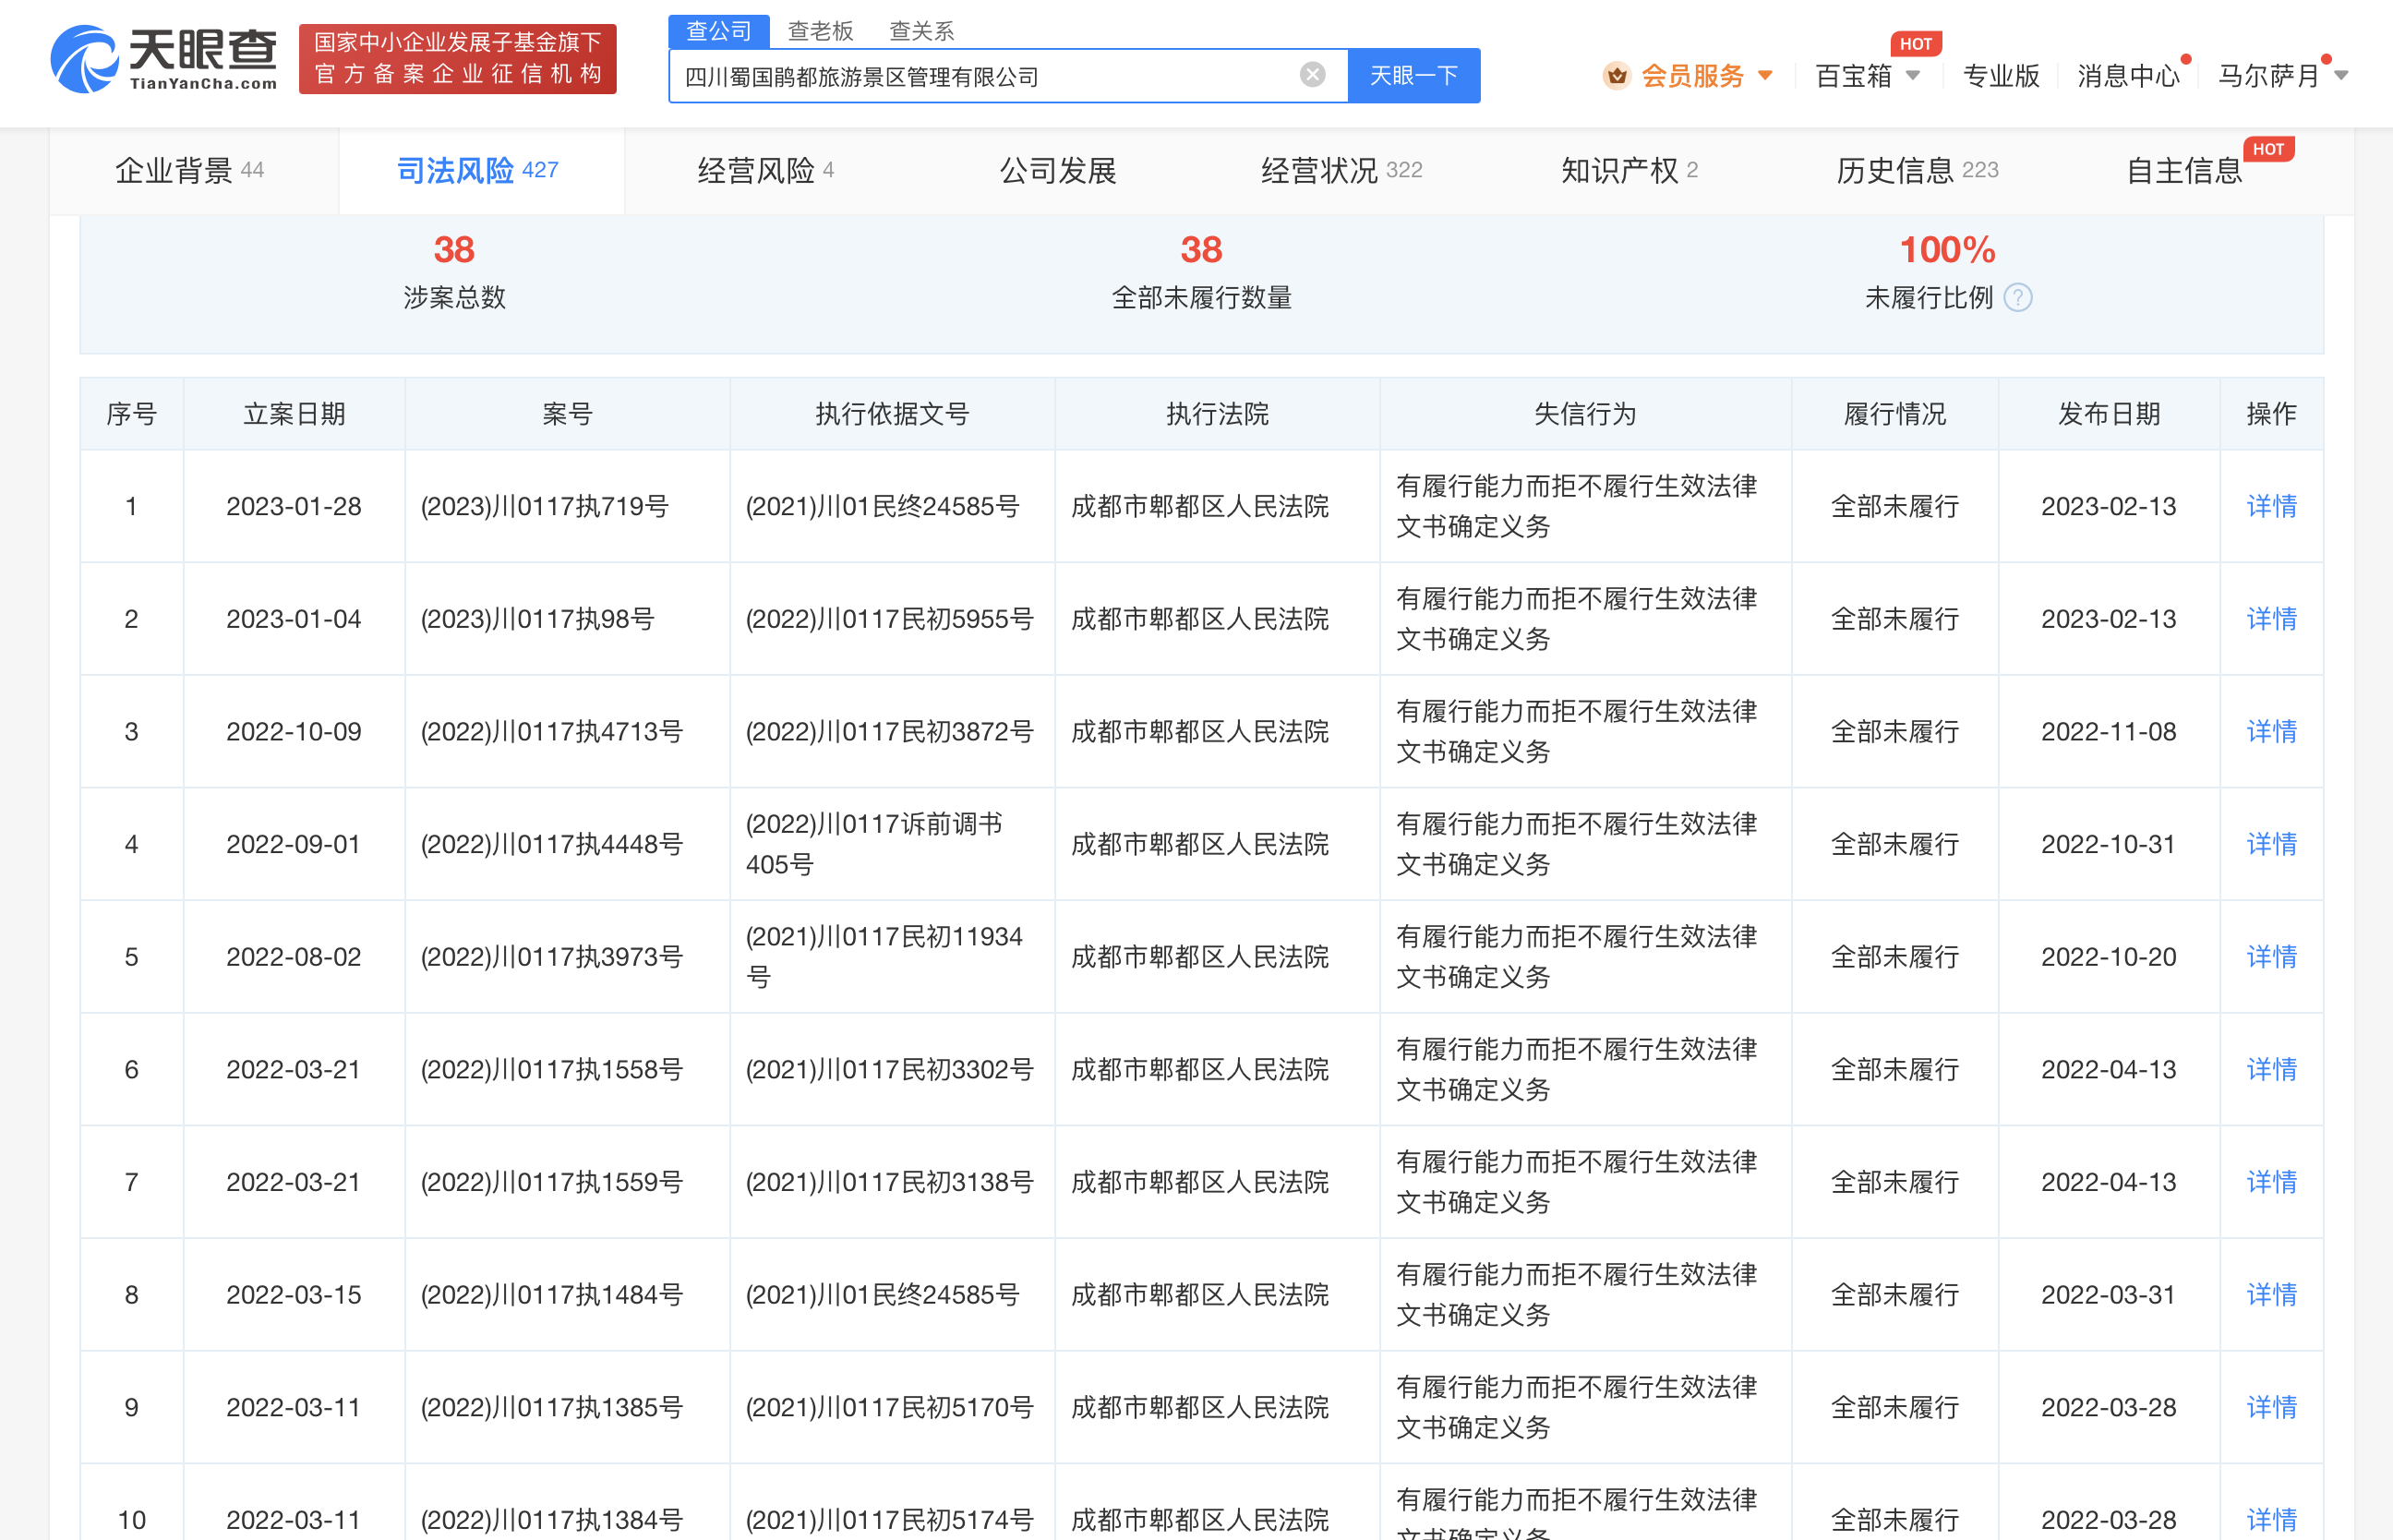This screenshot has width=2393, height=1540.
Task: Click the TianYanCha logo icon
Action: tap(86, 60)
